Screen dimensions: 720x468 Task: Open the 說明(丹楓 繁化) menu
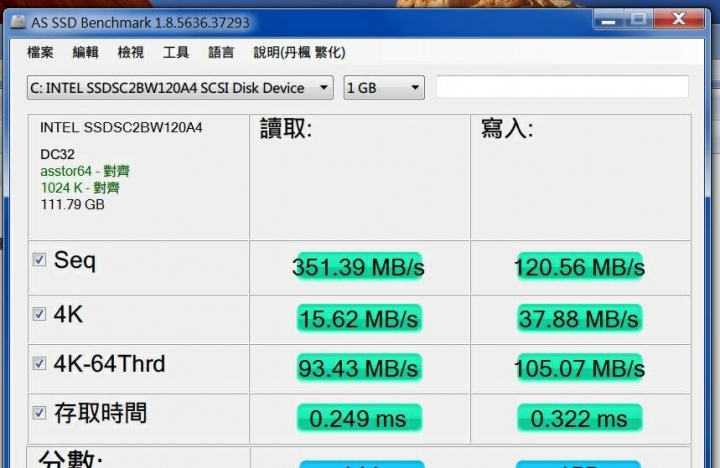[299, 52]
